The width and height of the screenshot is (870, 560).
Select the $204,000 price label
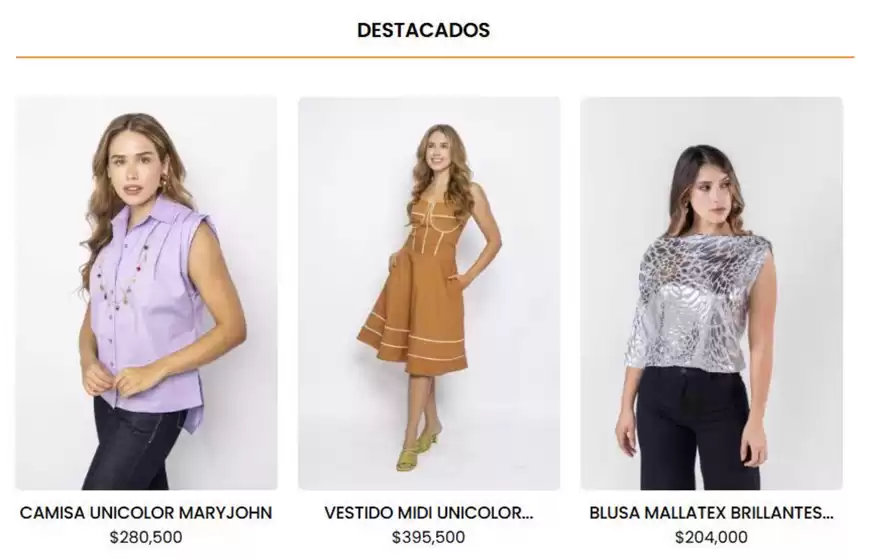[711, 537]
